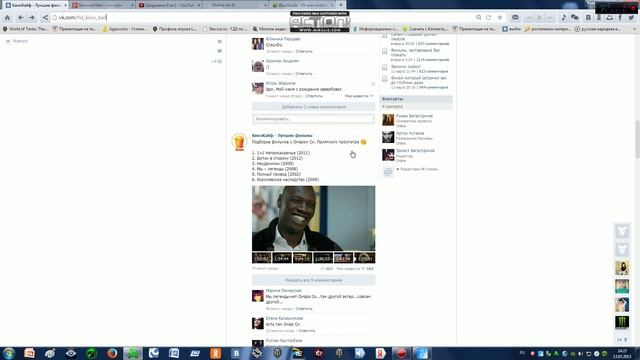Open КиноКайф community avatar
This screenshot has width=640, height=360.
pyautogui.click(x=239, y=142)
